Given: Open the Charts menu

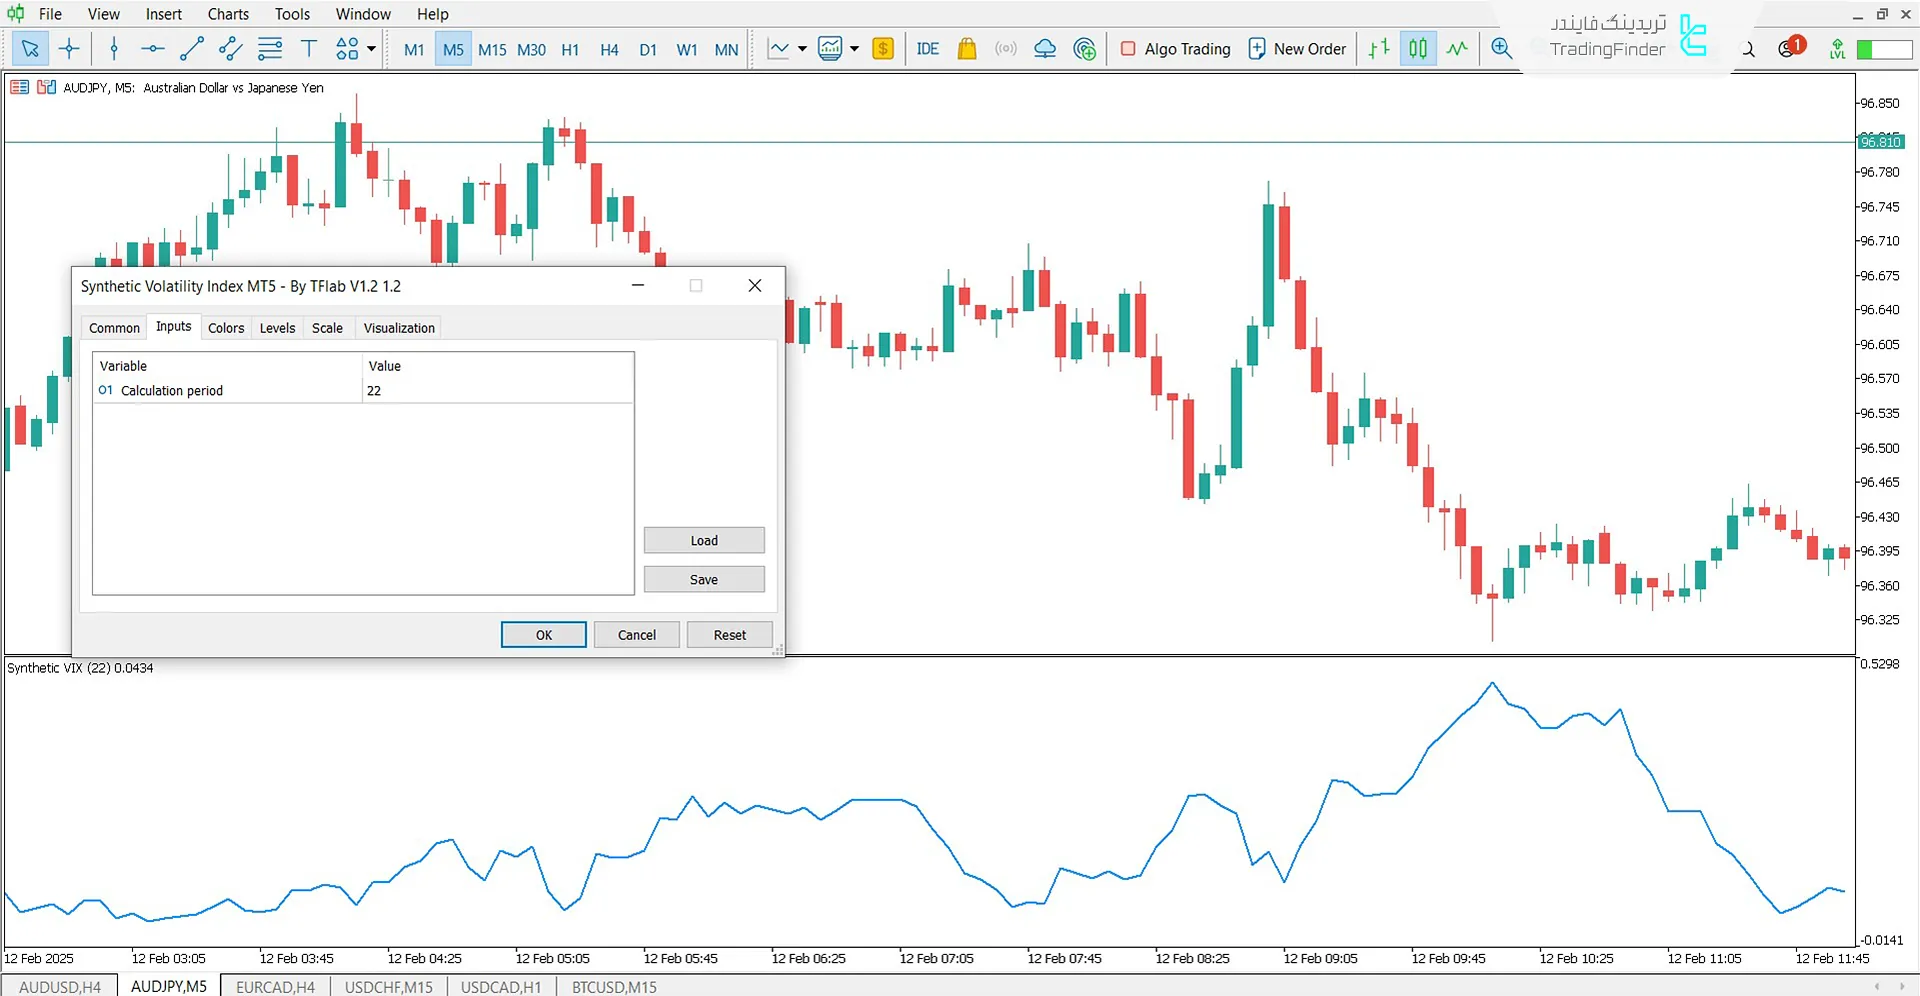Looking at the screenshot, I should (227, 13).
